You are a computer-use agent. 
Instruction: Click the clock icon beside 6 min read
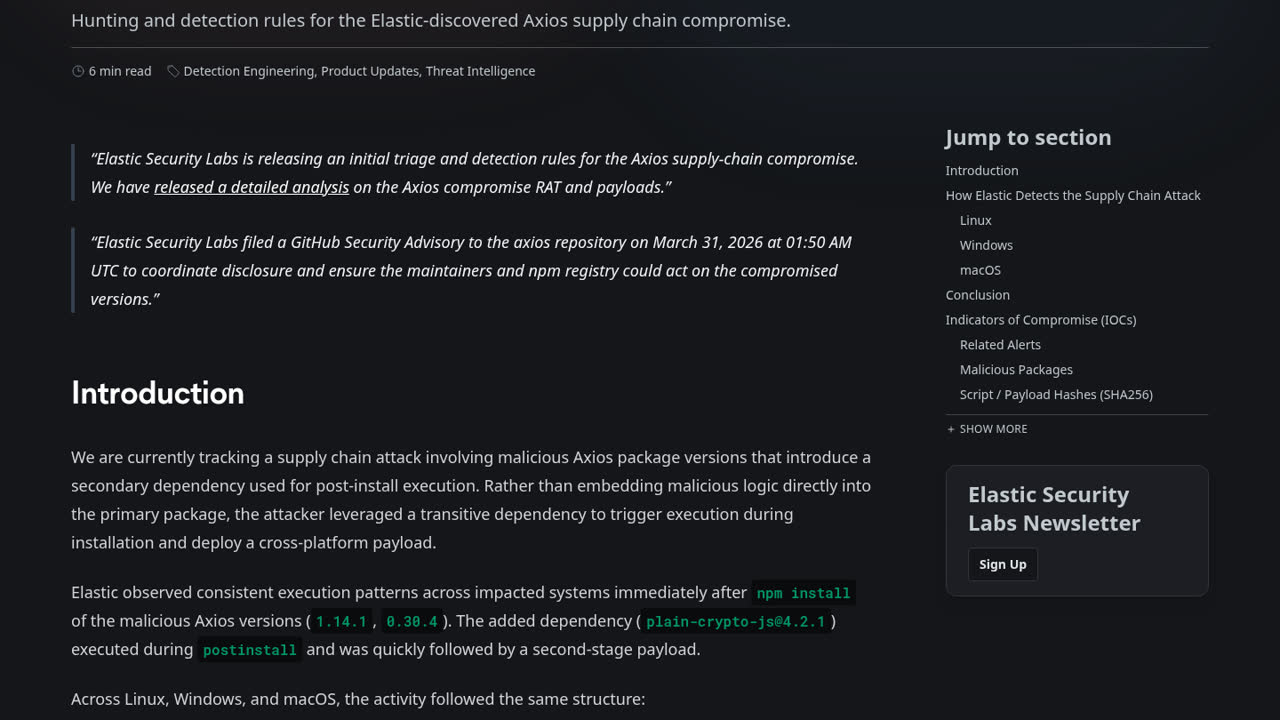pos(78,71)
